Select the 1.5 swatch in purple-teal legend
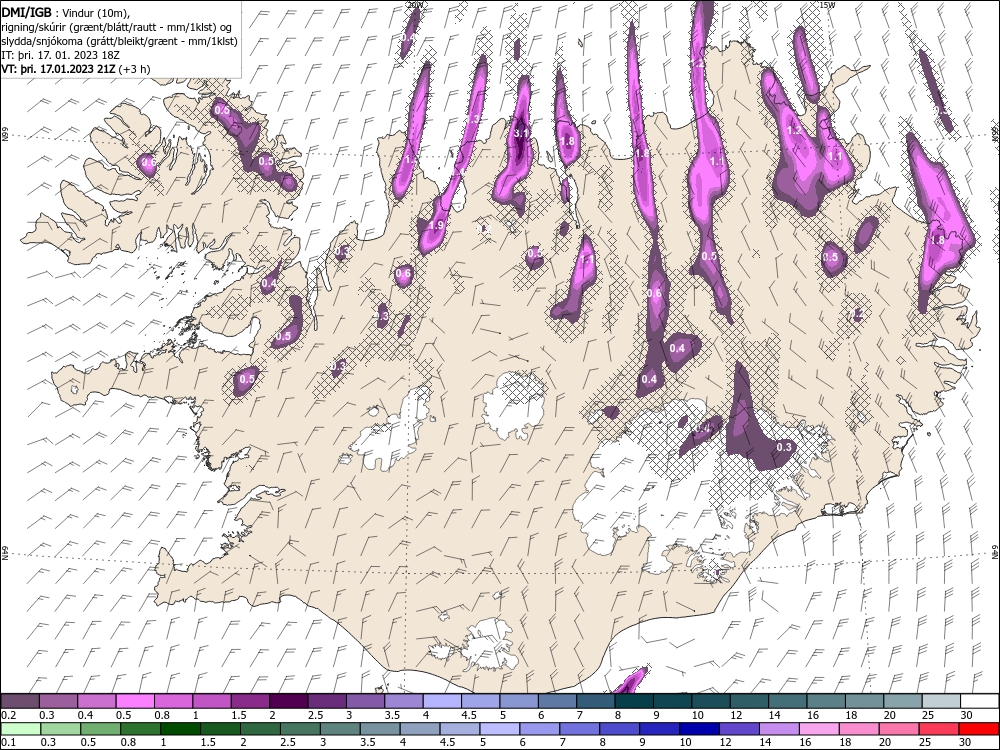The image size is (1000, 750). coord(251,702)
